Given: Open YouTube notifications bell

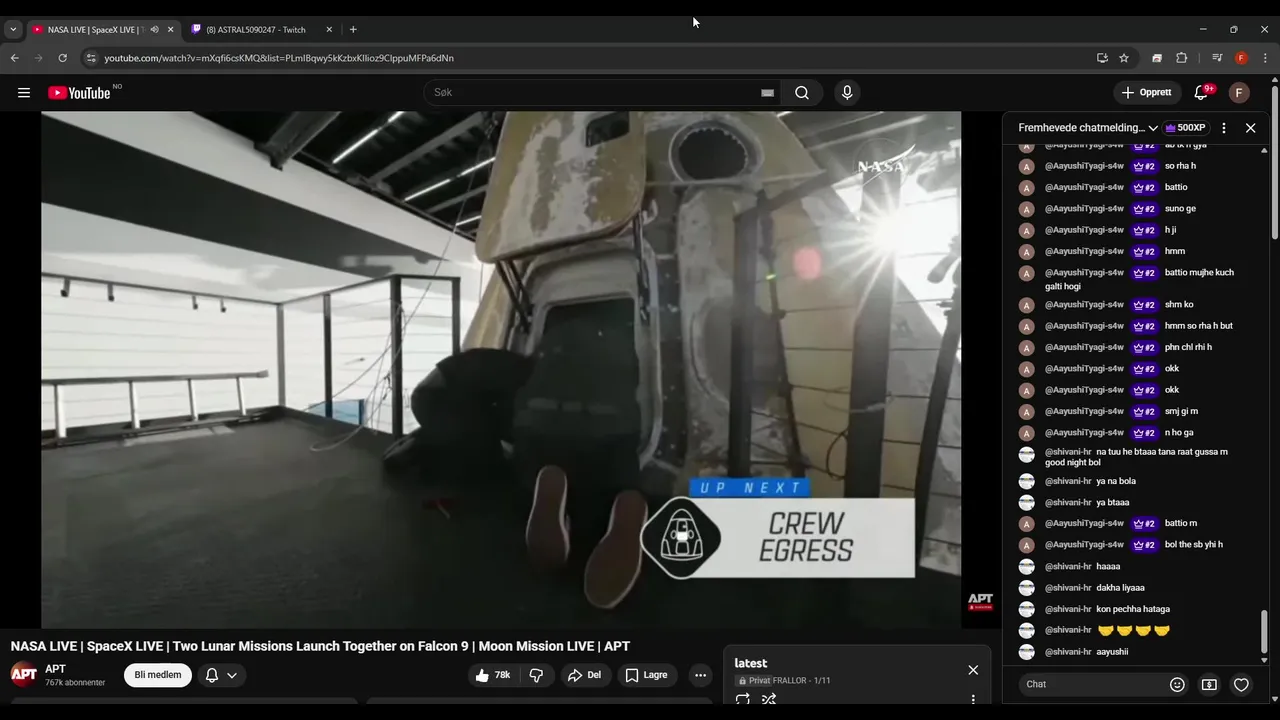Looking at the screenshot, I should pyautogui.click(x=1202, y=93).
